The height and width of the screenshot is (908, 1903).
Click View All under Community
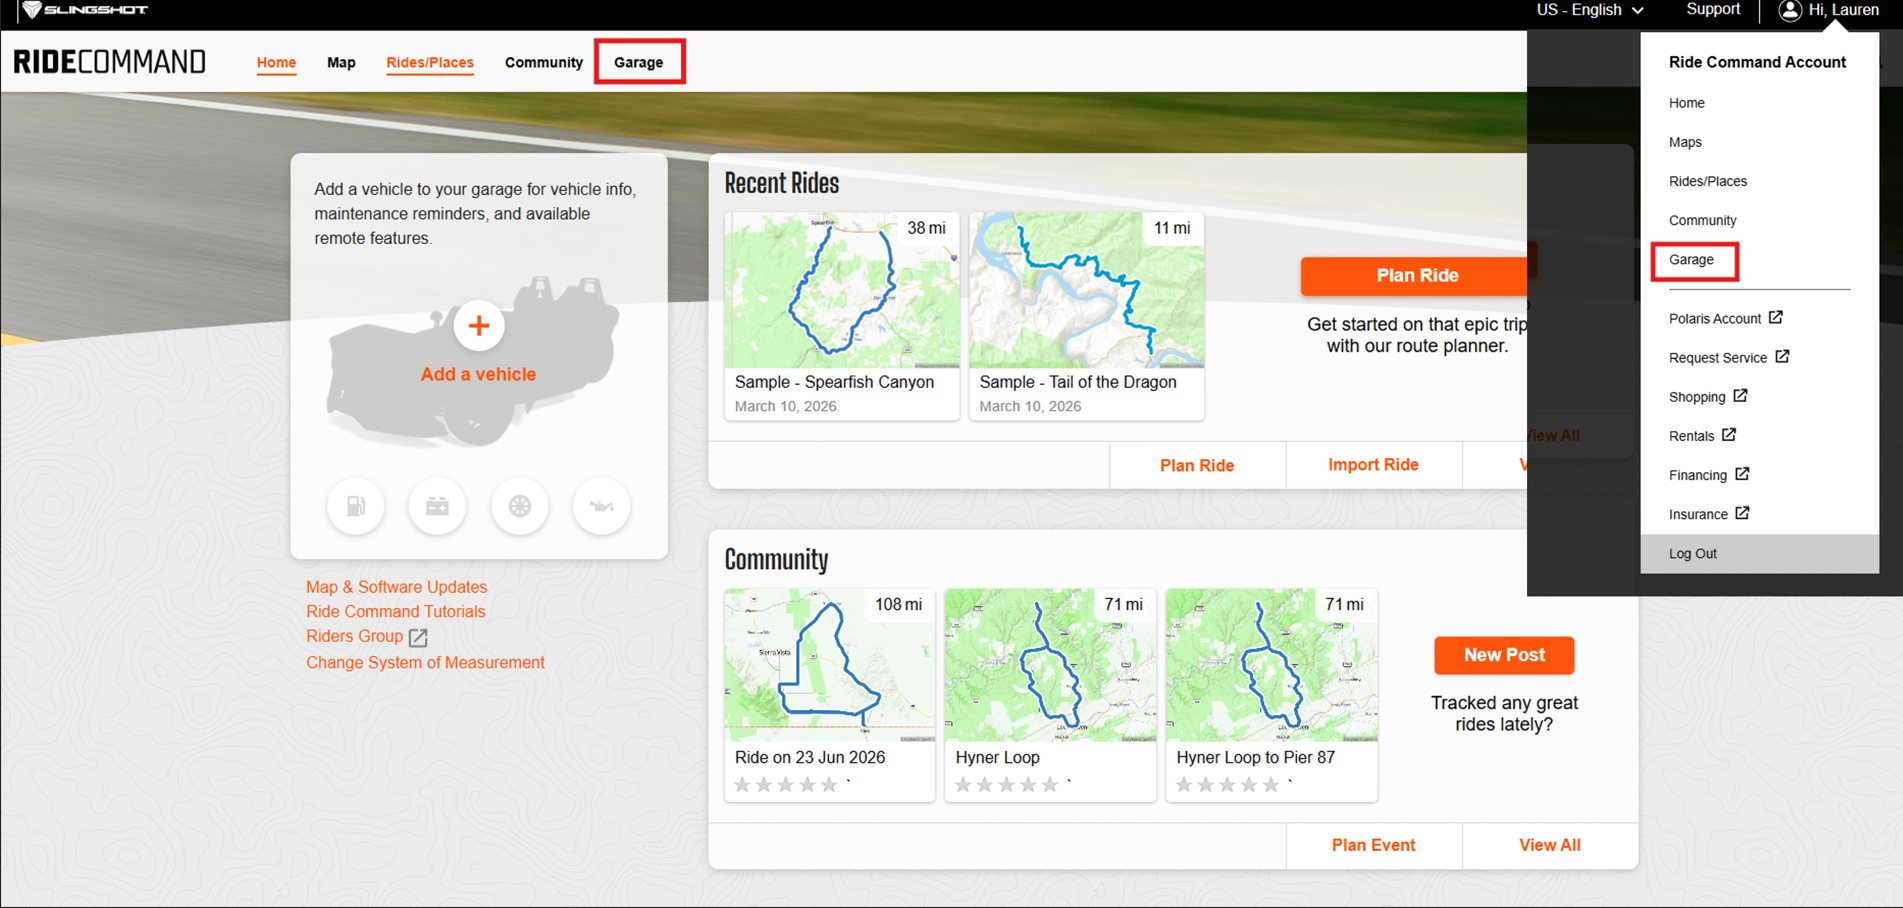[x=1550, y=845]
